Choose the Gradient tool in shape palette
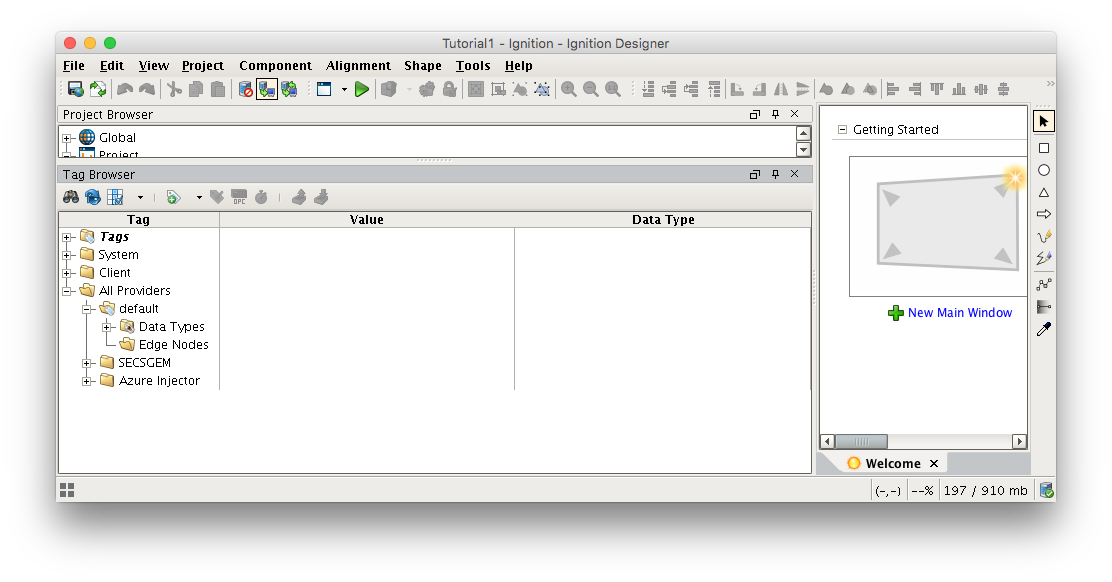This screenshot has height=582, width=1112. (x=1043, y=307)
